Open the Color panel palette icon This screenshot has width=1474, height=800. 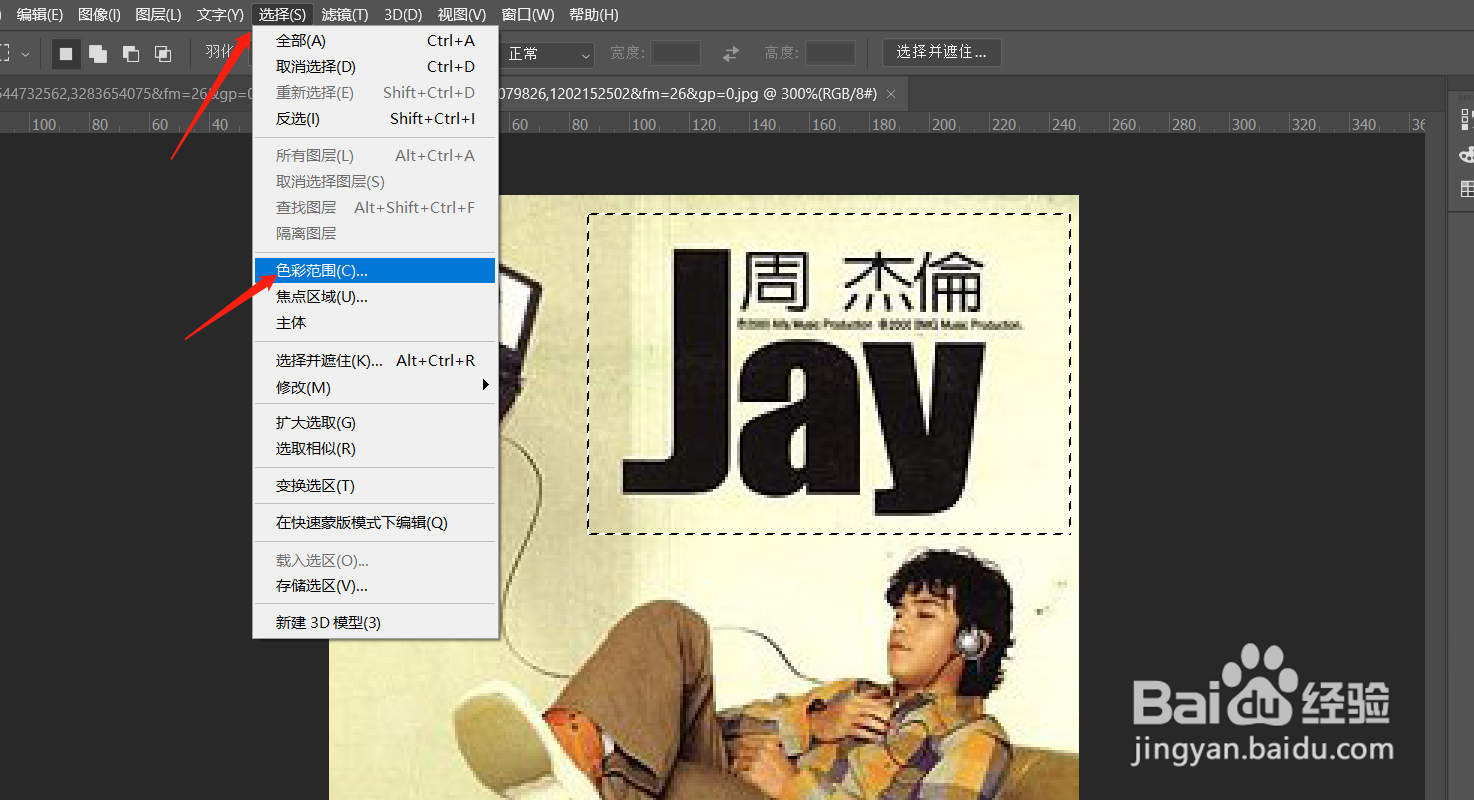1467,154
